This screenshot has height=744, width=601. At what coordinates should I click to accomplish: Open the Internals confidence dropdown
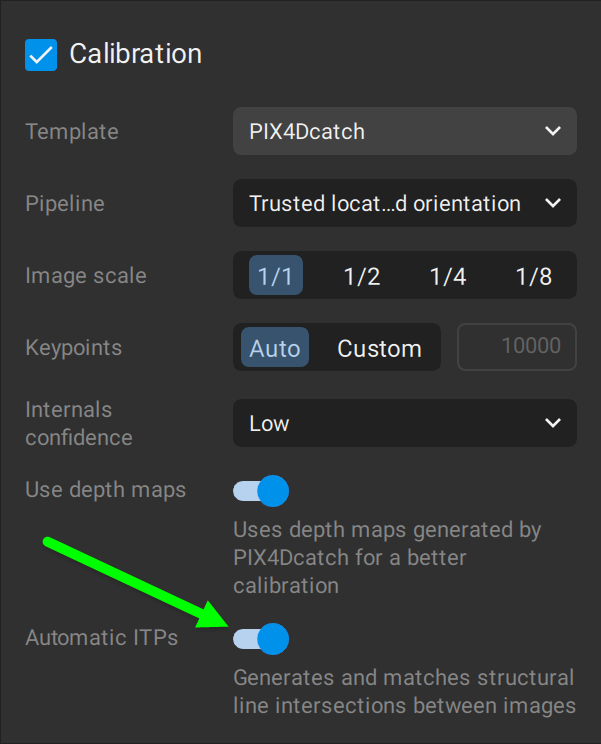tap(404, 423)
